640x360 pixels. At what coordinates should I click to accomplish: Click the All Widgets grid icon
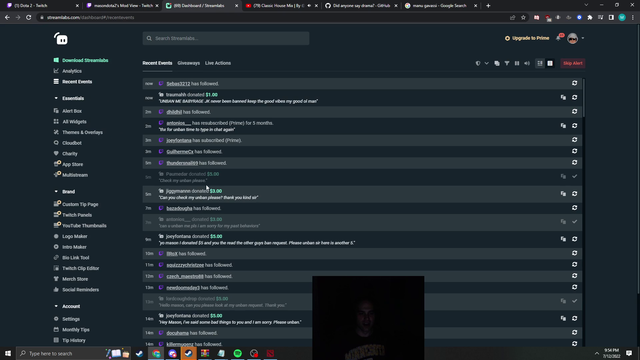pos(56,121)
